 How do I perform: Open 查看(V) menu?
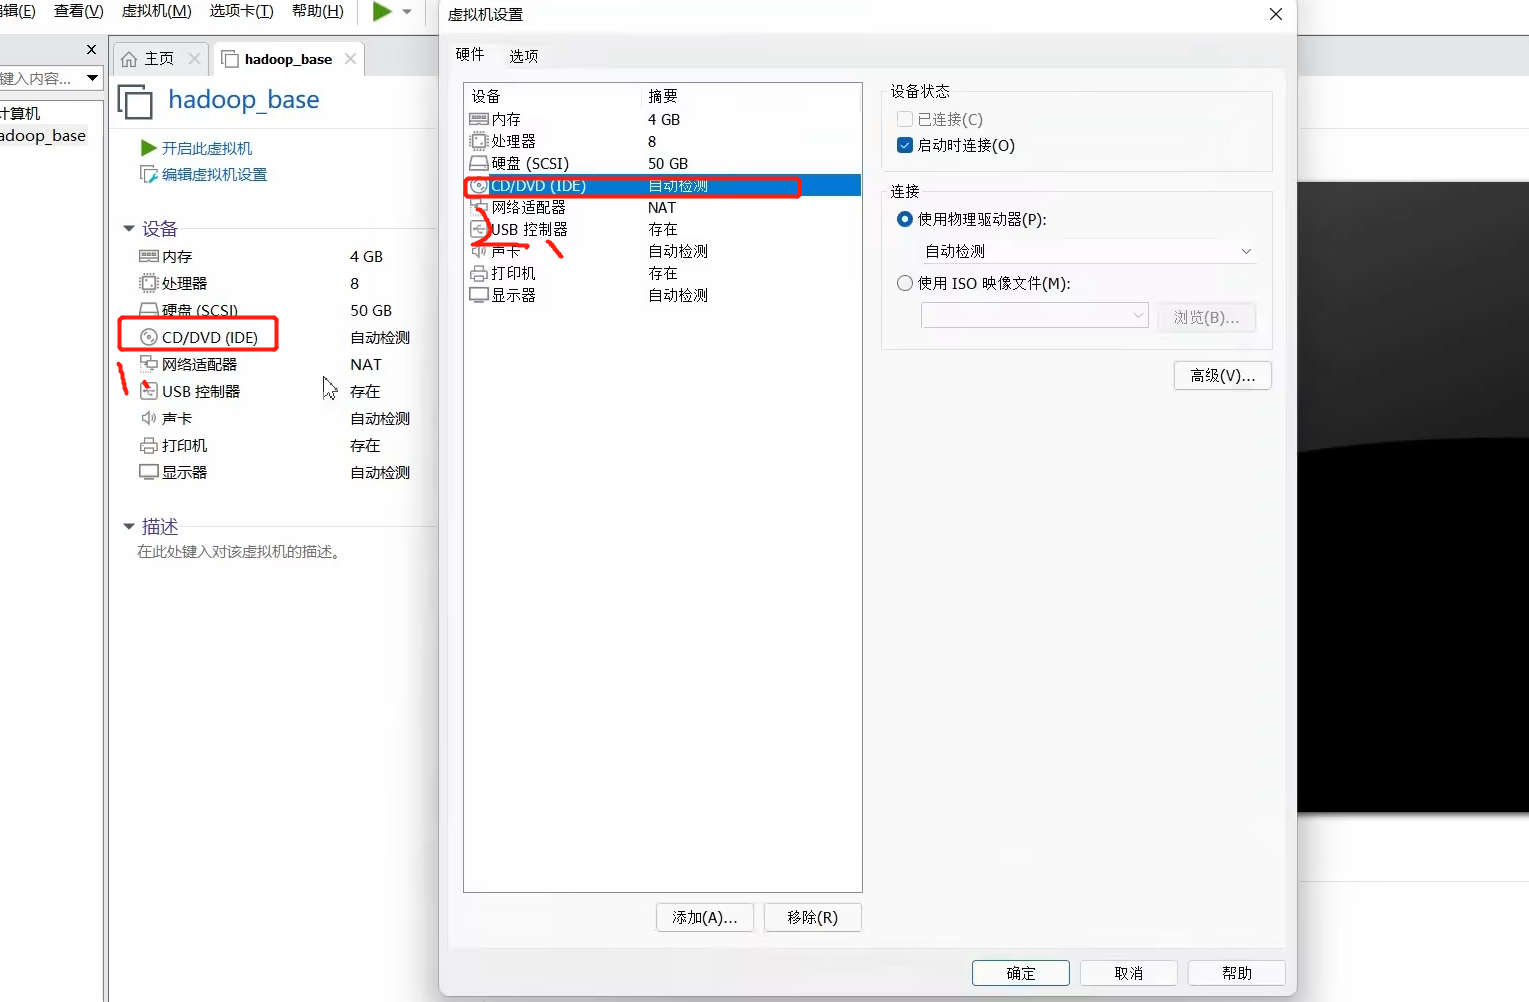(79, 11)
